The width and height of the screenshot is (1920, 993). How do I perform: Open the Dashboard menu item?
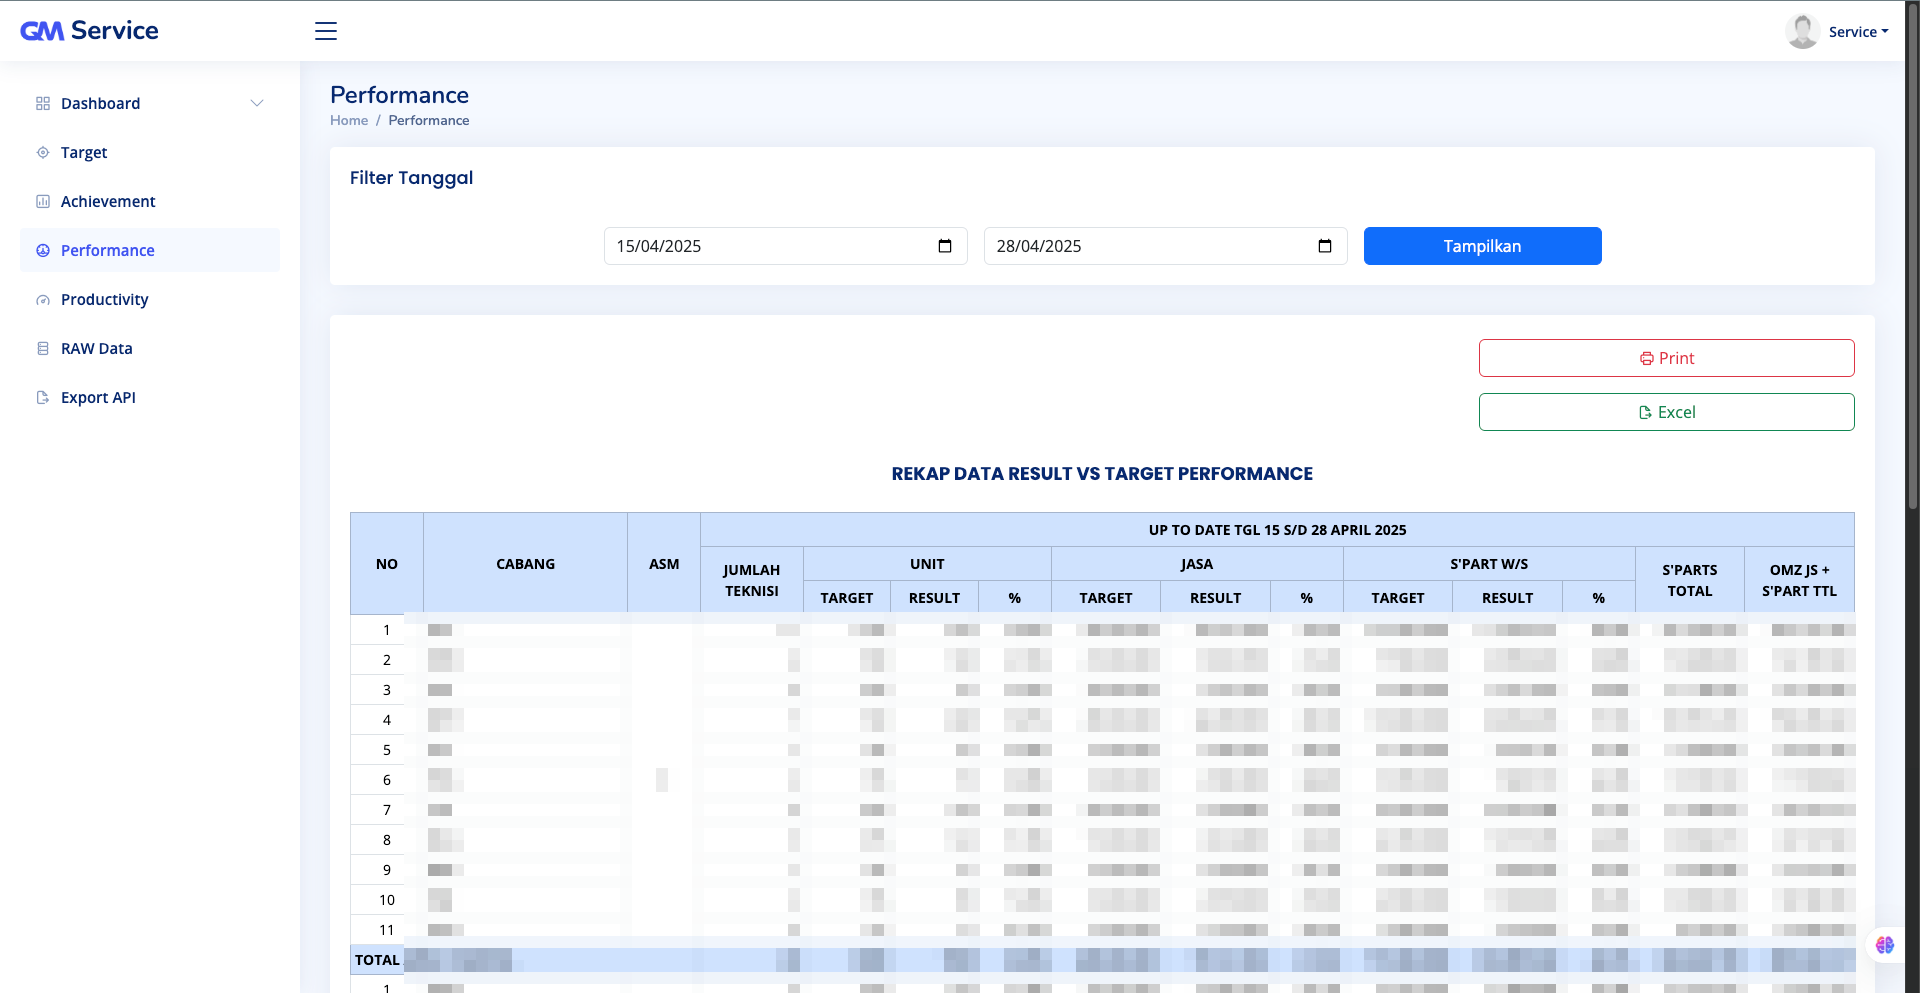click(150, 103)
